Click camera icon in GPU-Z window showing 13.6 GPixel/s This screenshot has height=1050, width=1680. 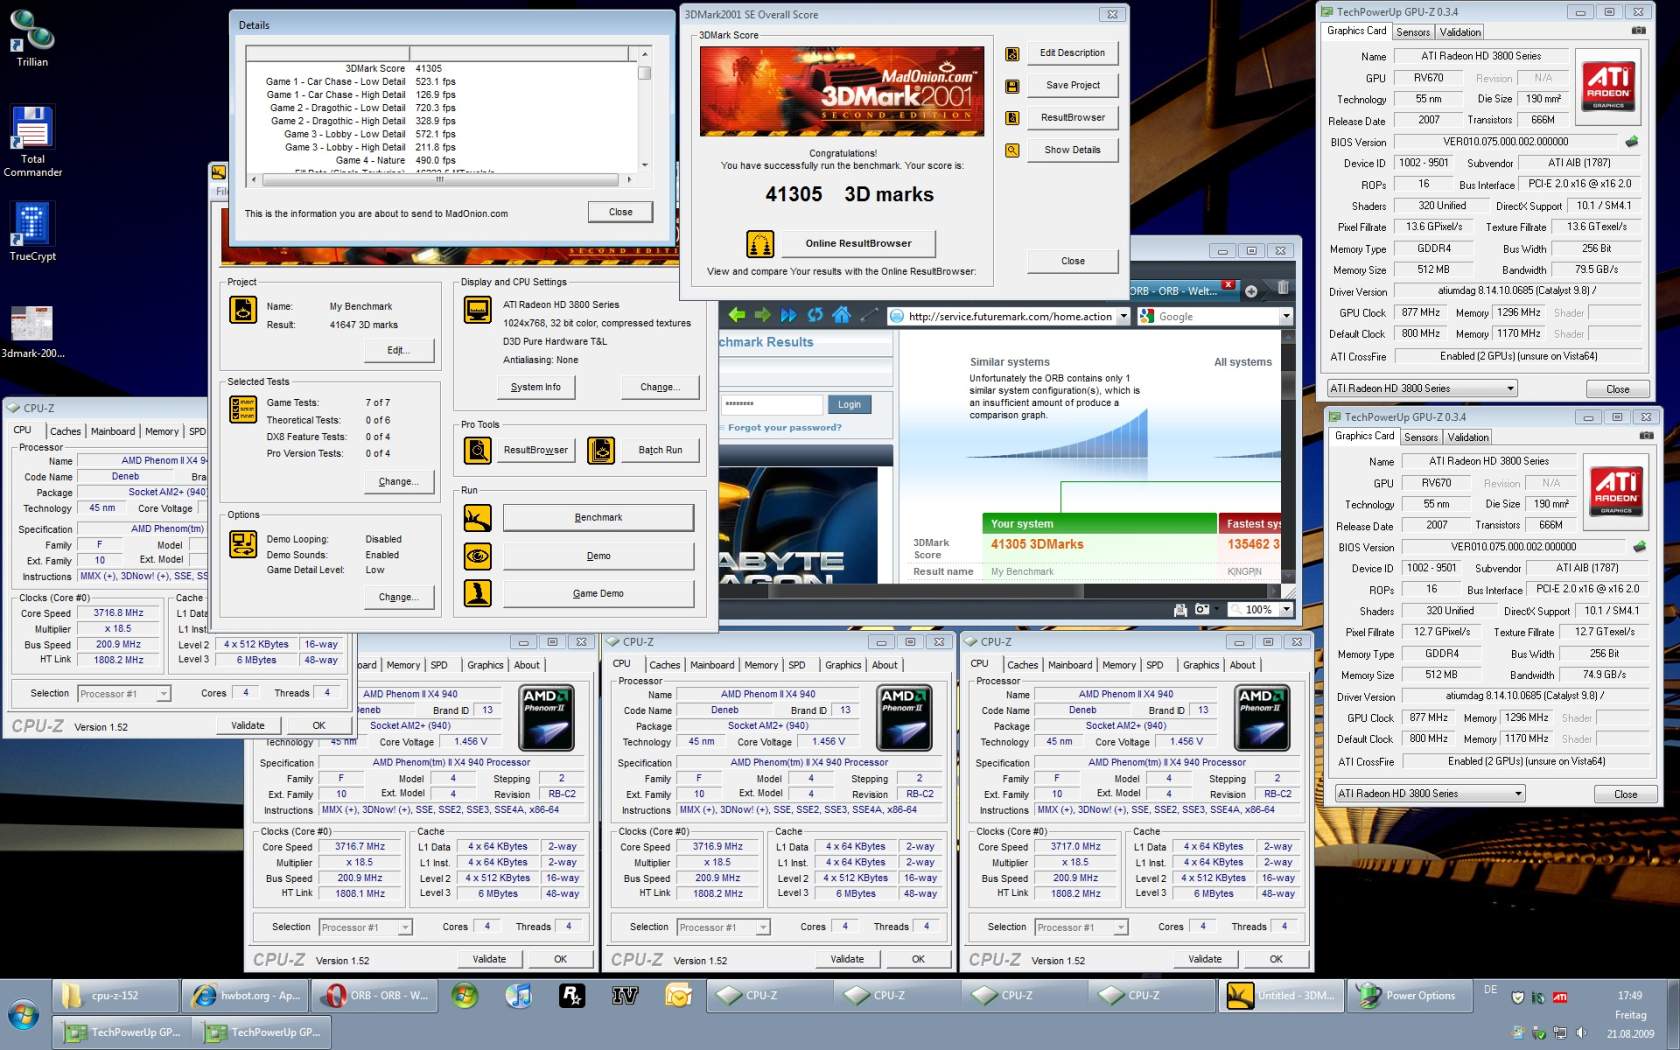coord(1638,31)
